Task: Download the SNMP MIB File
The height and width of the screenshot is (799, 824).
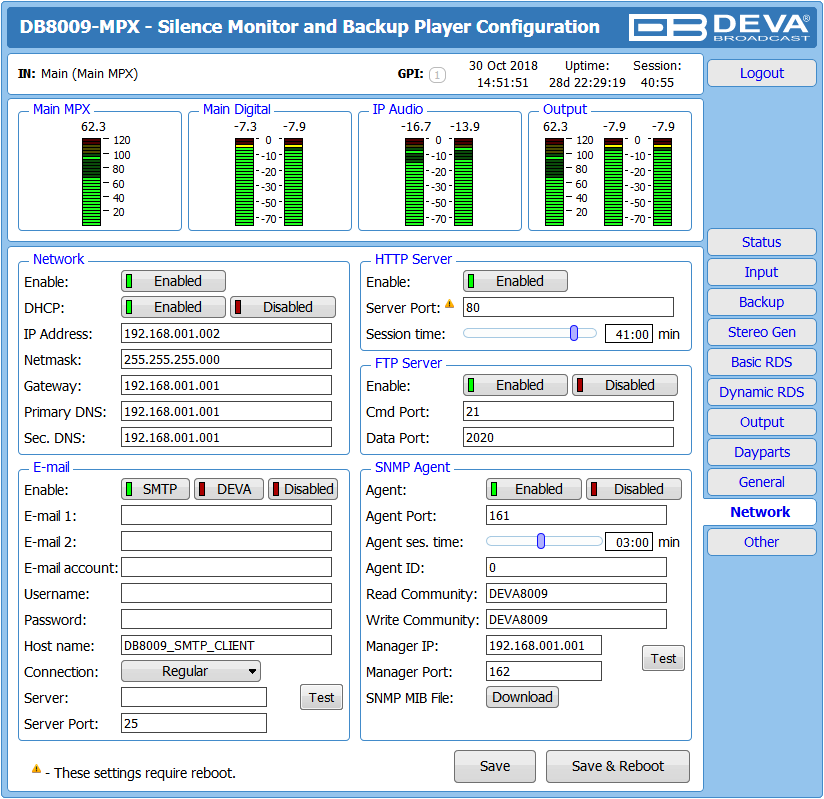Action: click(522, 698)
